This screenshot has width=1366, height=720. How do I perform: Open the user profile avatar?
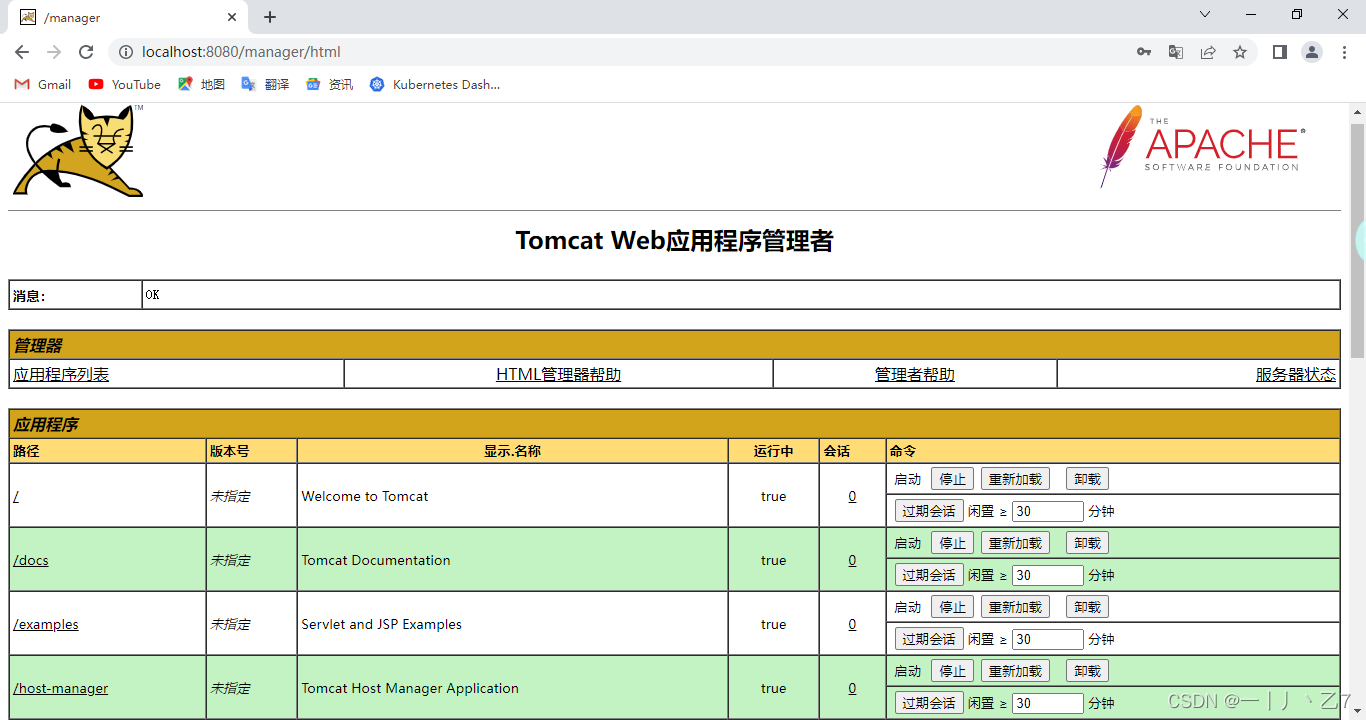[1312, 52]
